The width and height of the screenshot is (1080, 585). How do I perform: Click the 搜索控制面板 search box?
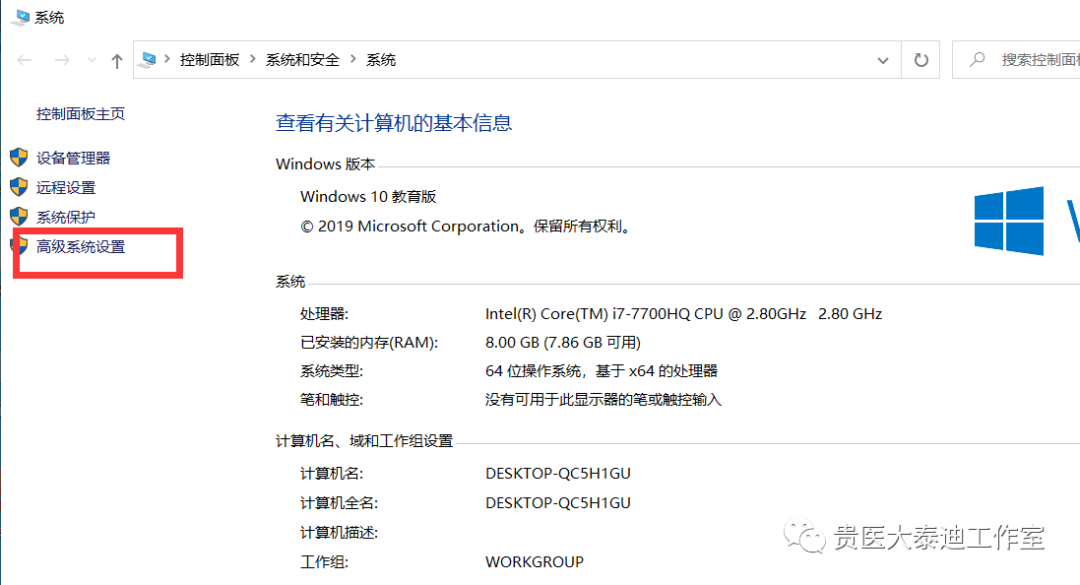tap(1016, 60)
